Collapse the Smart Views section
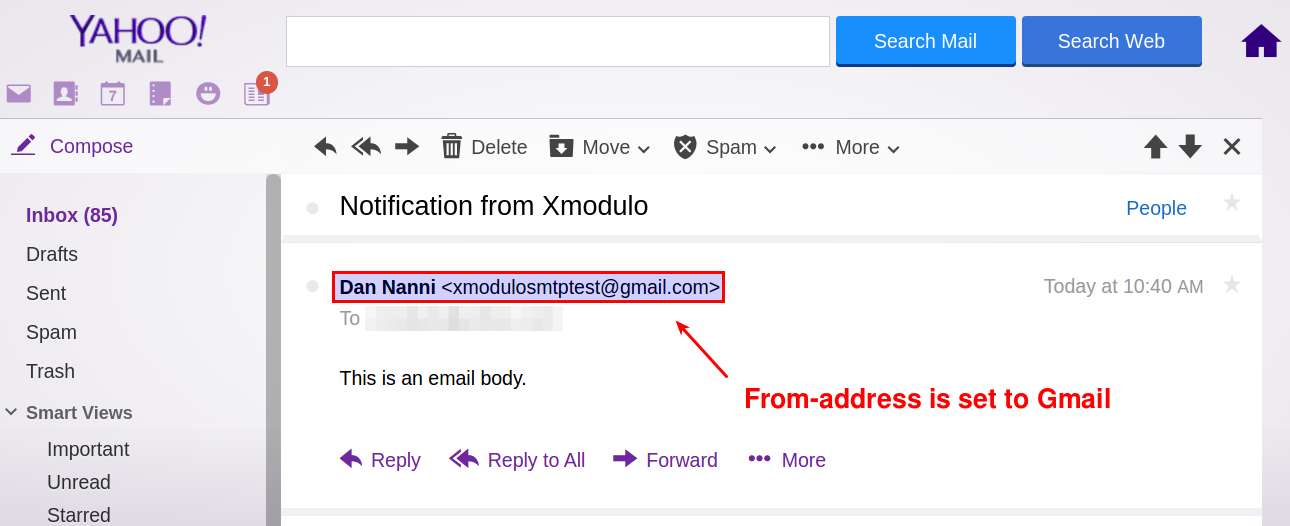This screenshot has width=1290, height=526. (x=11, y=412)
